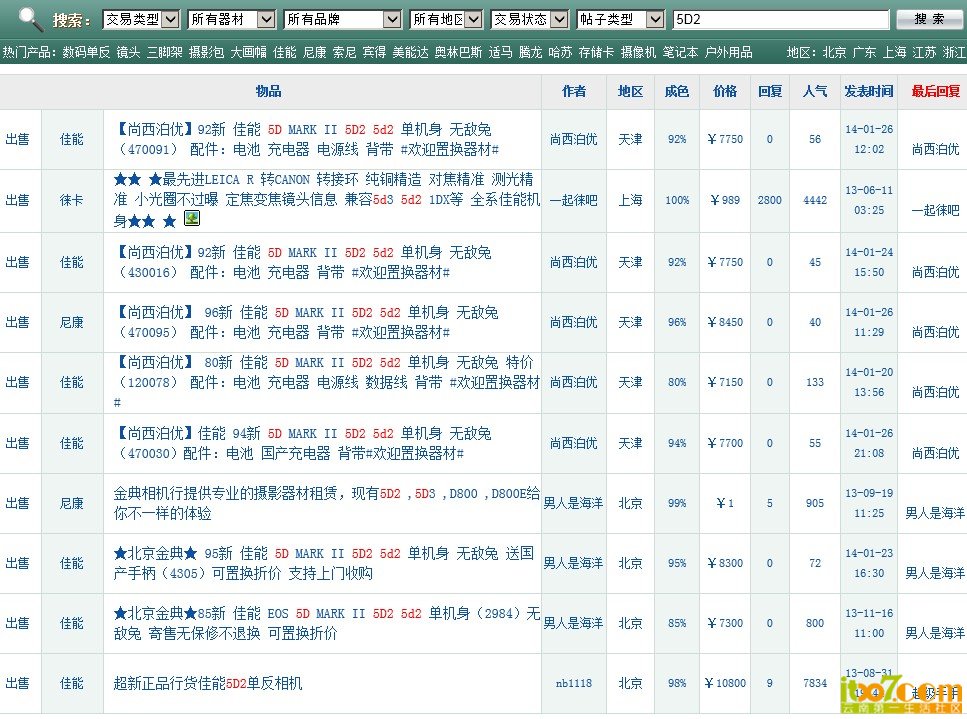The image size is (967, 719).
Task: Open the 尚西泊优 80新 特价 post numbered 120078
Action: tap(326, 382)
